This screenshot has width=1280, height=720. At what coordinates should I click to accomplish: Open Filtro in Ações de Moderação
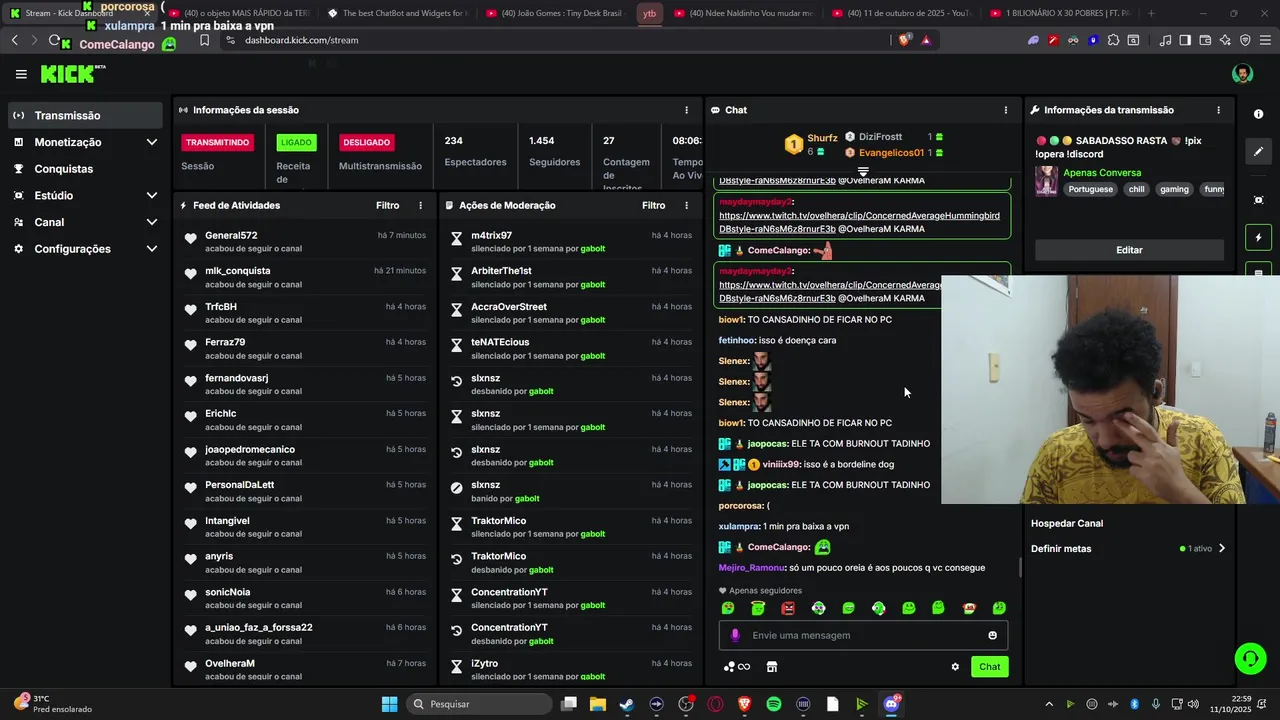[x=654, y=205]
